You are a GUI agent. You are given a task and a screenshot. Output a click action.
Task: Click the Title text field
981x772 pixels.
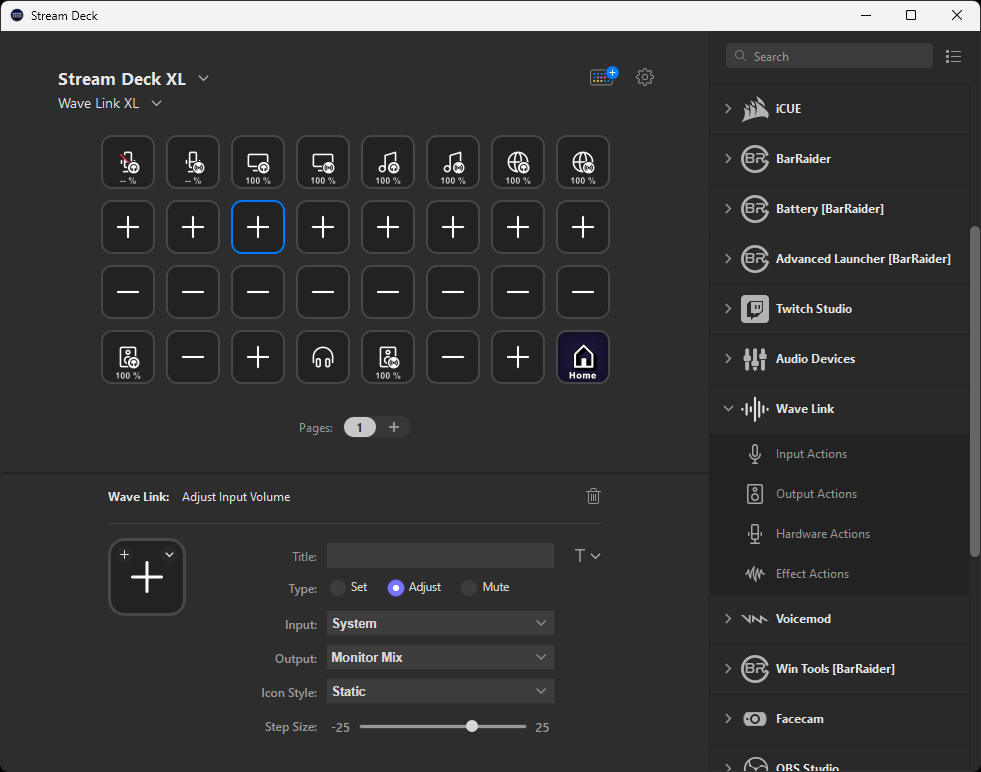point(440,556)
